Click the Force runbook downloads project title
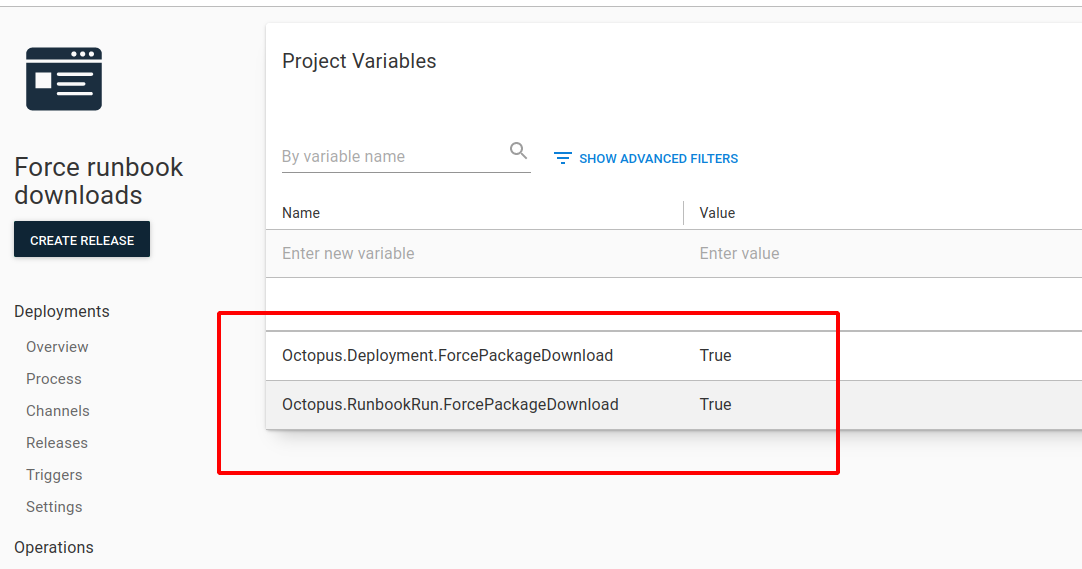Screen dimensions: 1082x569 point(99,181)
